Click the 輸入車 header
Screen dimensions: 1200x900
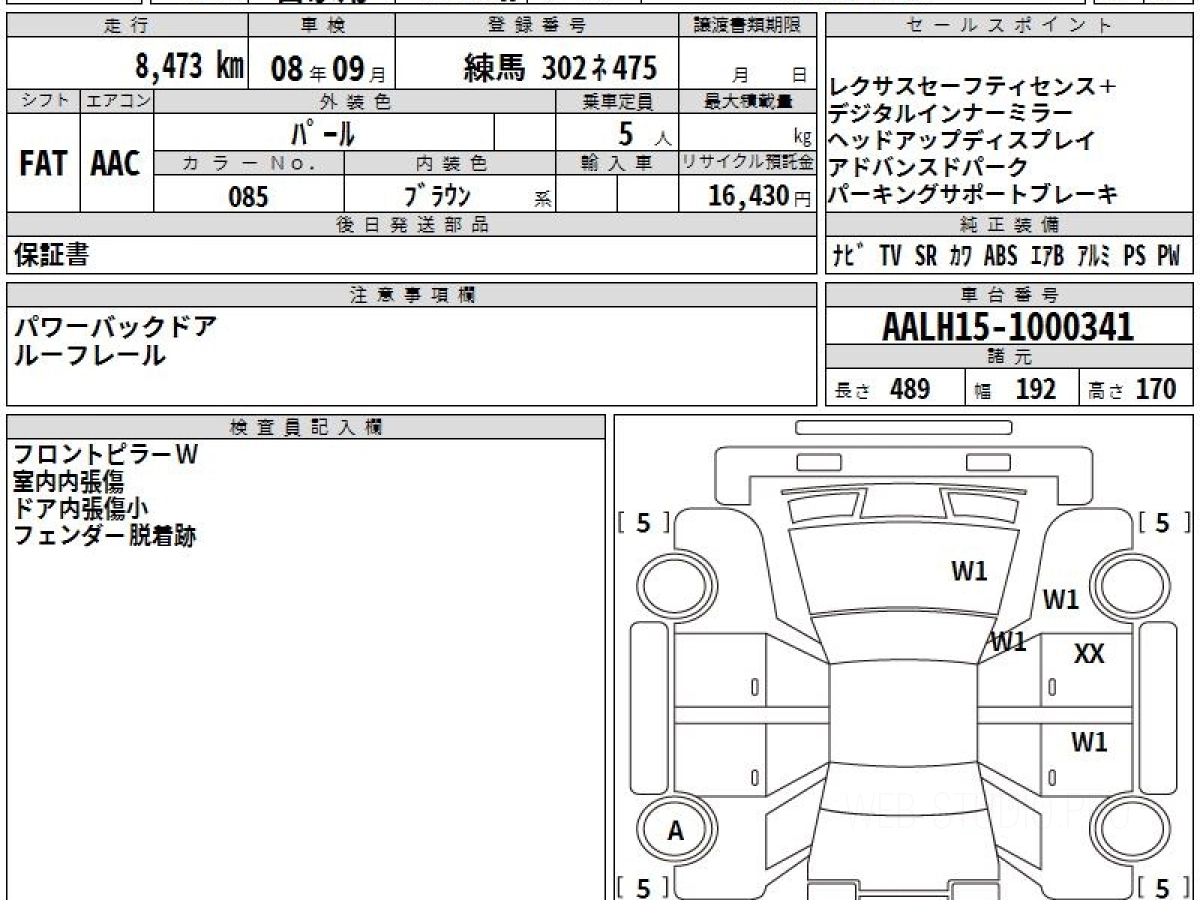tap(617, 163)
